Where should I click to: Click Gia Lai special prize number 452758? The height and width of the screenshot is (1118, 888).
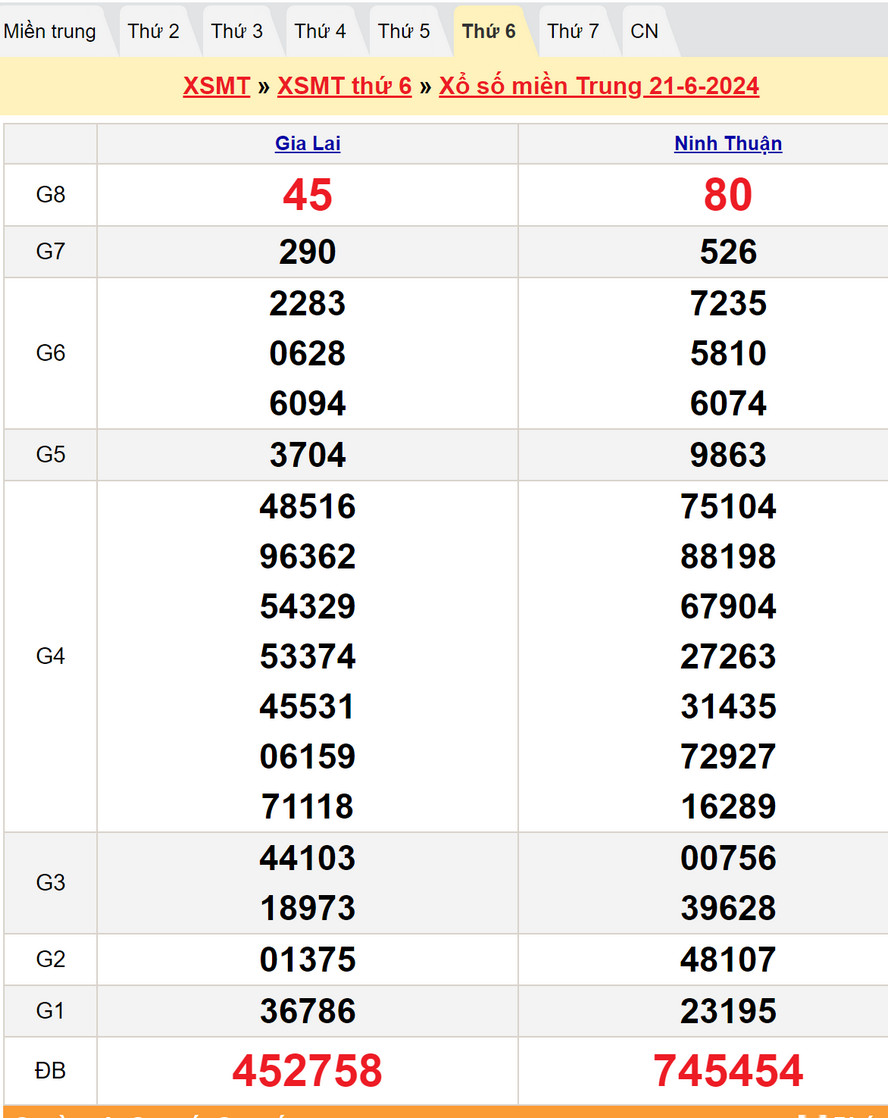(308, 1071)
